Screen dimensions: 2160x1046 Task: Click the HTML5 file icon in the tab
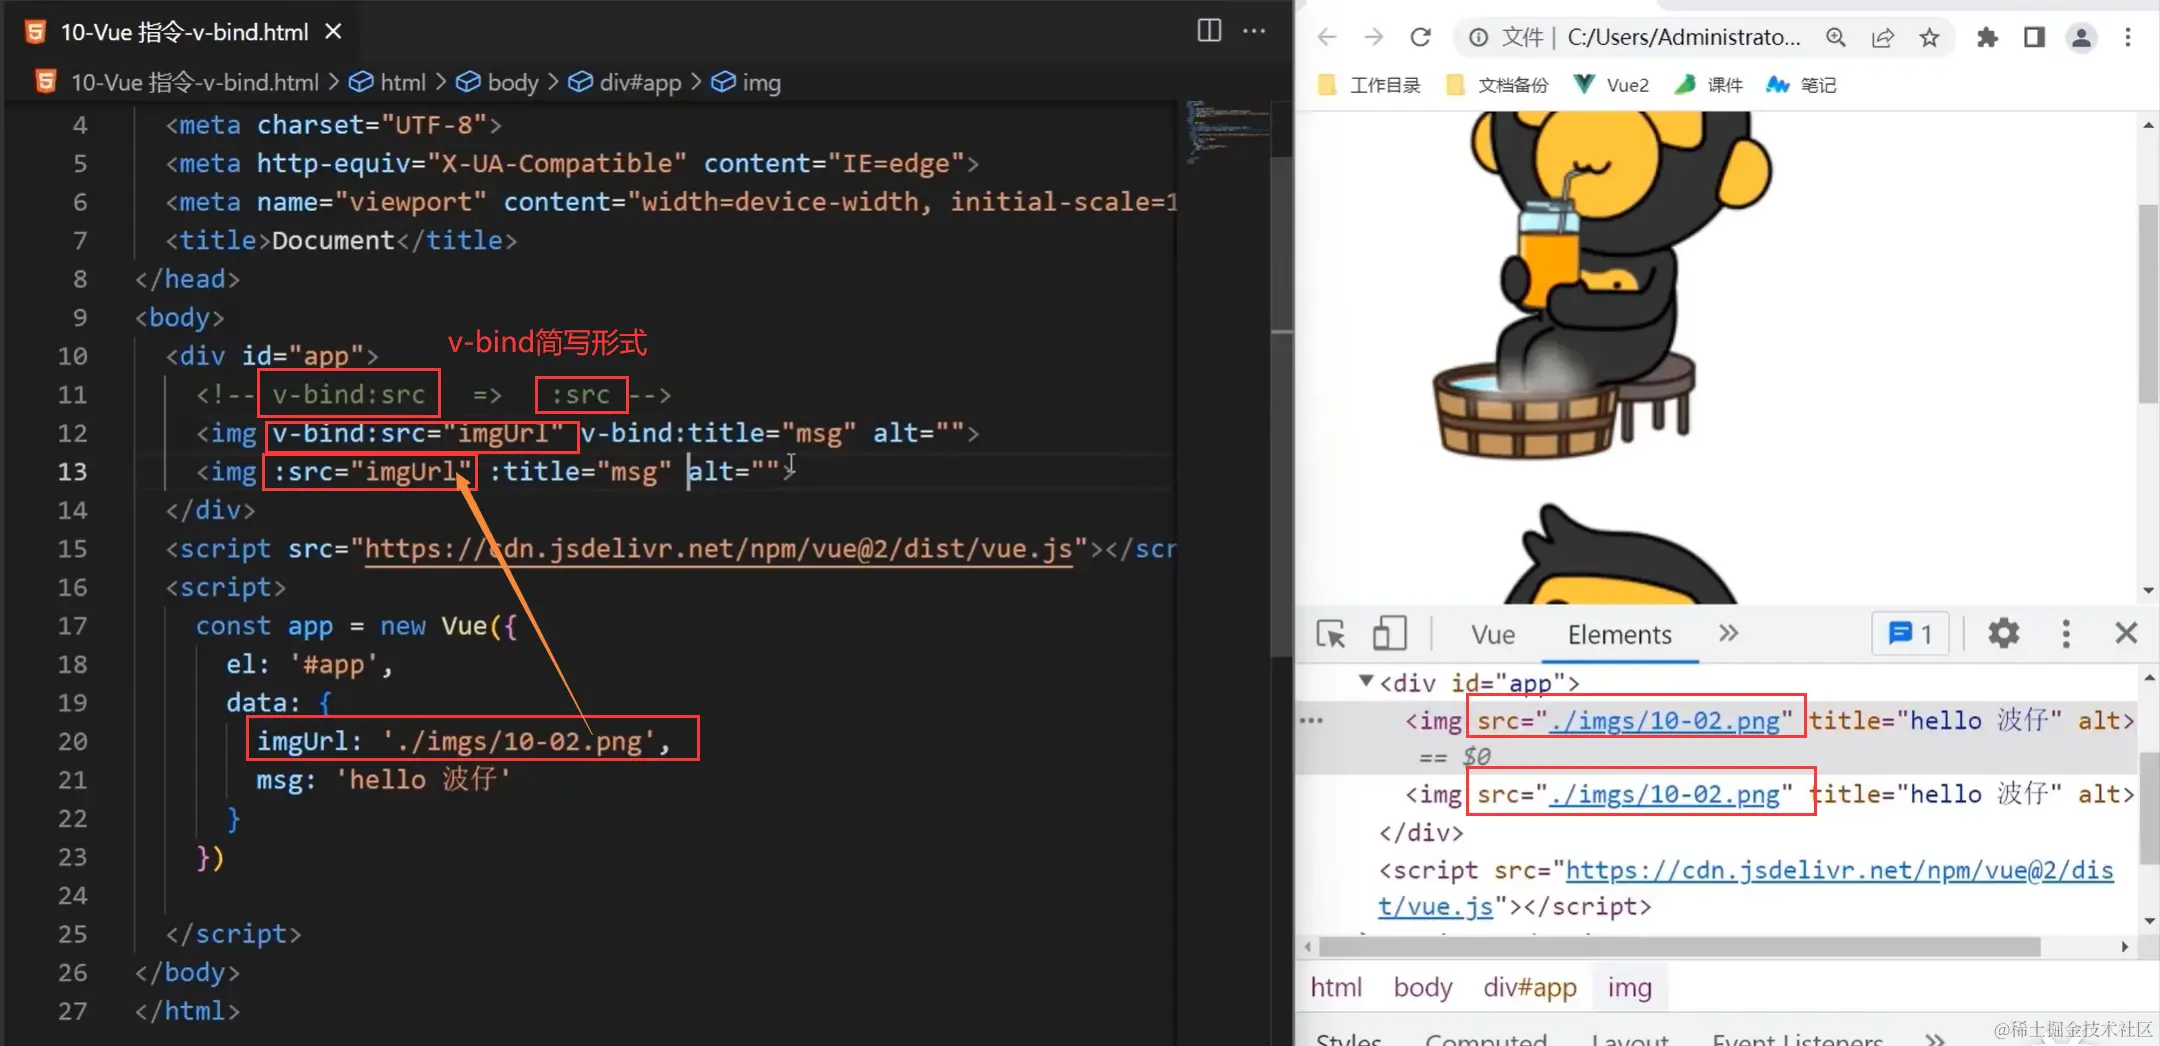(35, 32)
